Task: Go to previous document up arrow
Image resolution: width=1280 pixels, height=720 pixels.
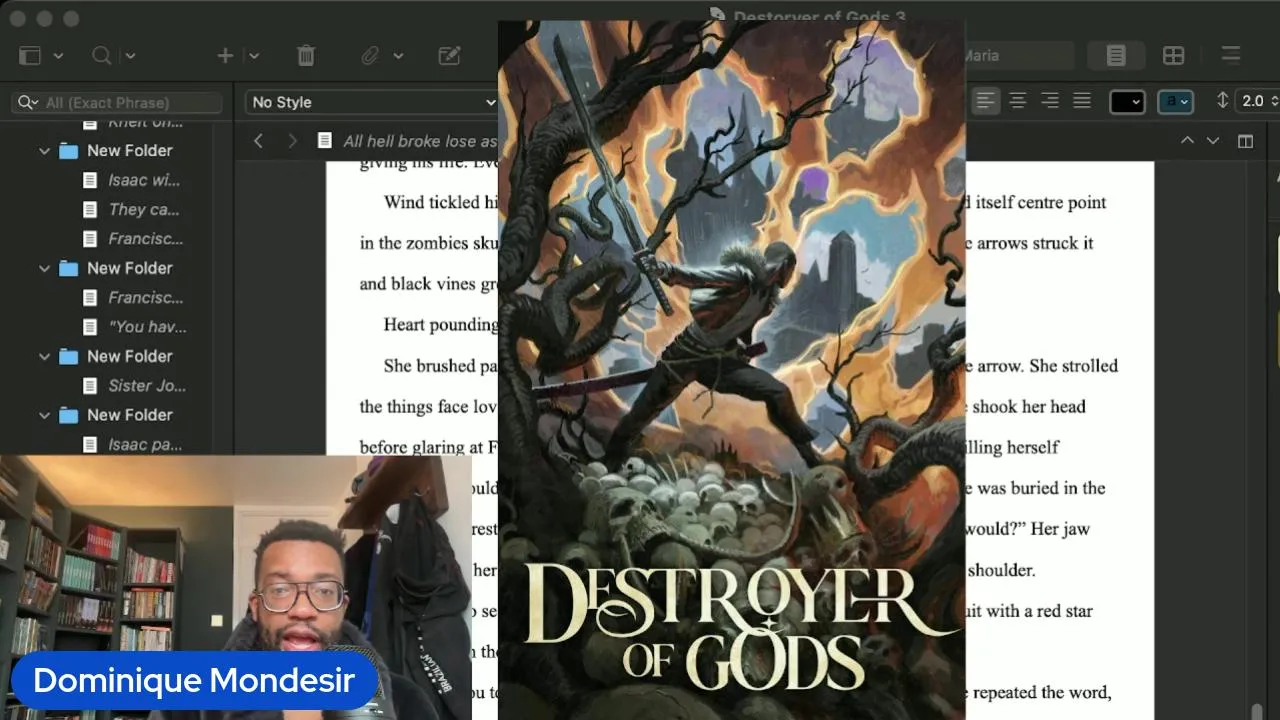Action: pyautogui.click(x=1187, y=141)
